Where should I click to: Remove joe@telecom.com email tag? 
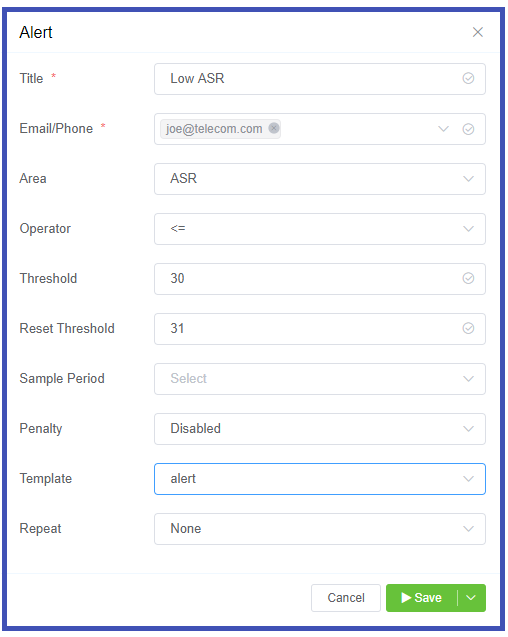pos(274,128)
